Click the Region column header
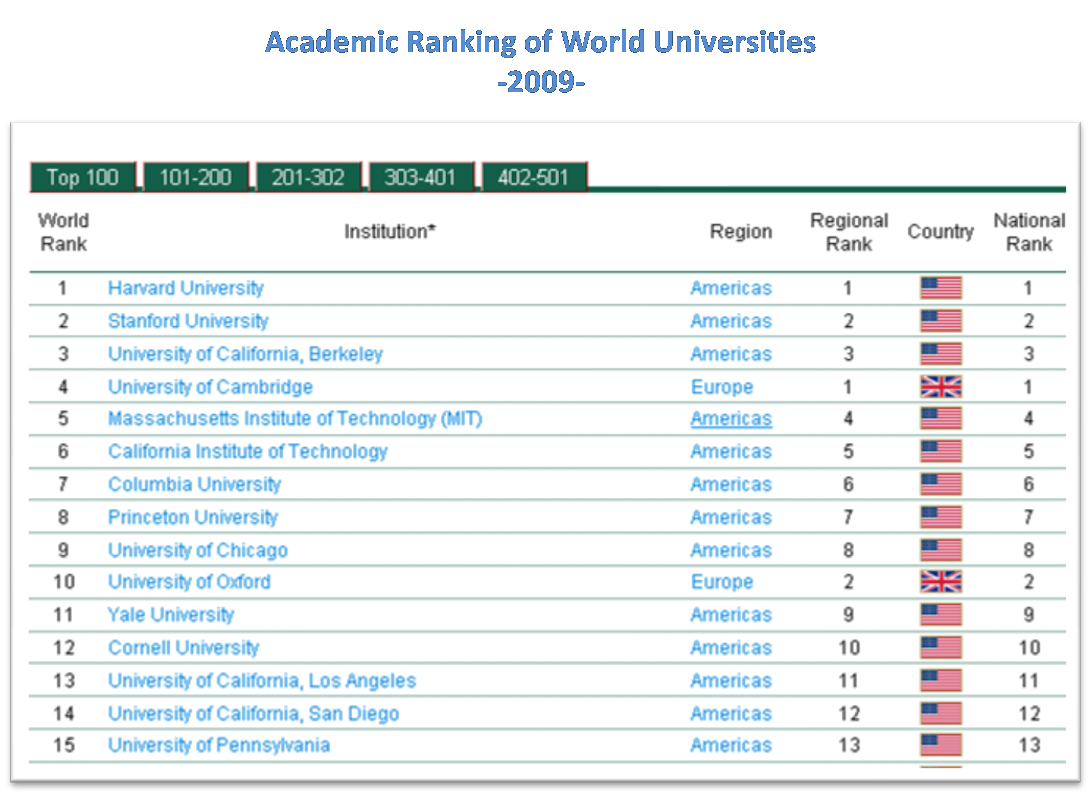This screenshot has height=797, width=1092. point(741,231)
